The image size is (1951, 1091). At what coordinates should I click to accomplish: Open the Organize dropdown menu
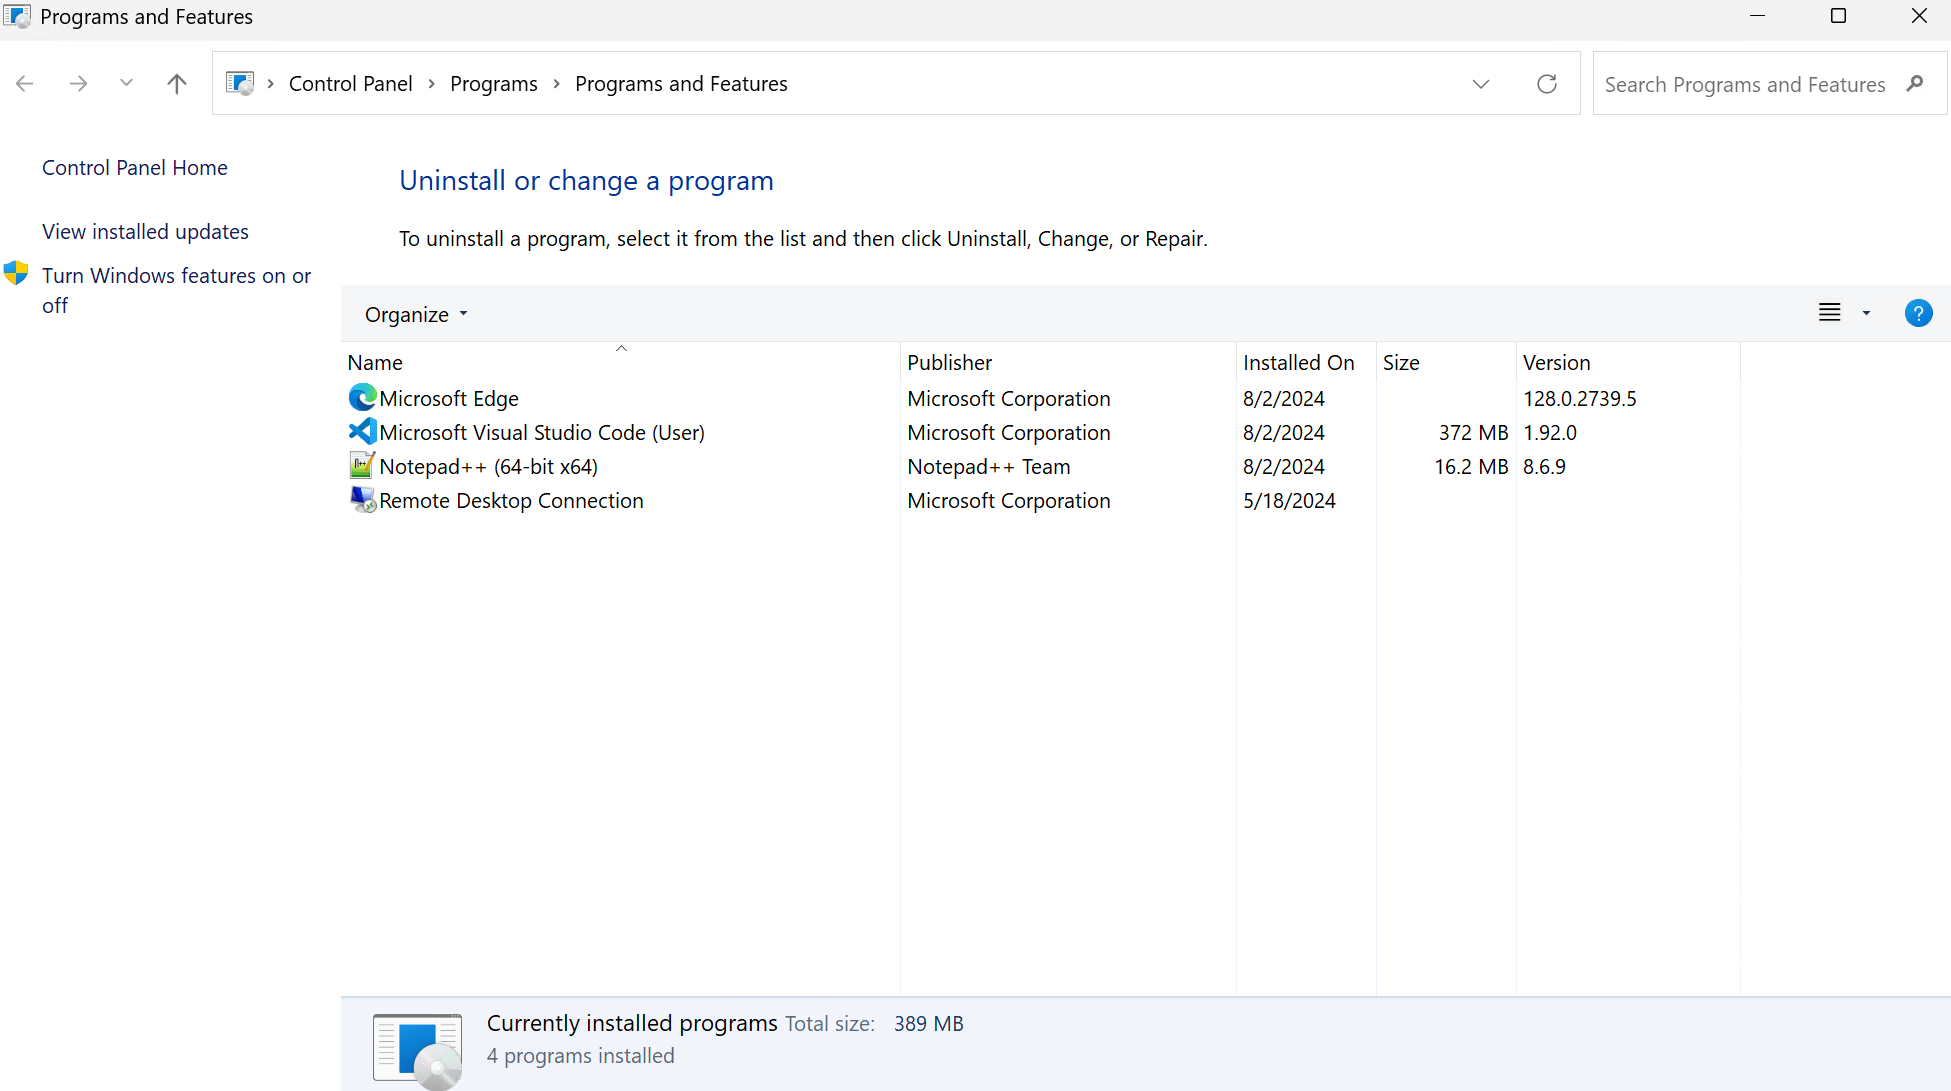click(x=416, y=314)
